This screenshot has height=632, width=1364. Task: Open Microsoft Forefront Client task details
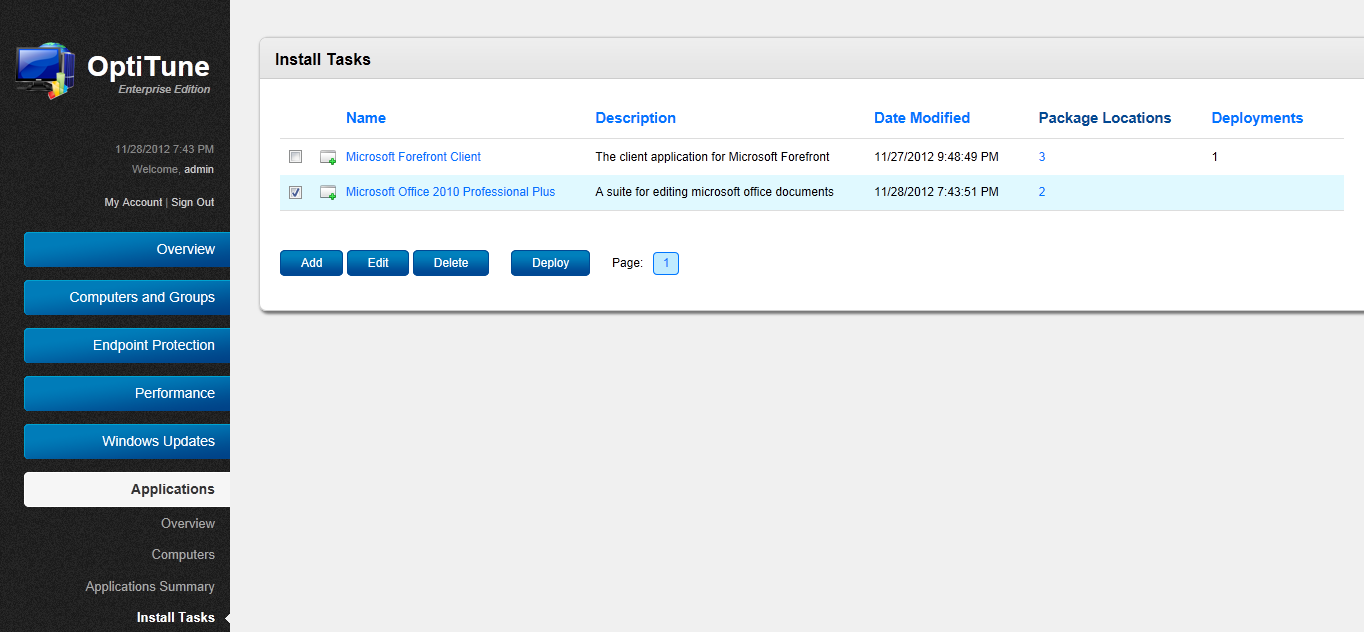(413, 157)
